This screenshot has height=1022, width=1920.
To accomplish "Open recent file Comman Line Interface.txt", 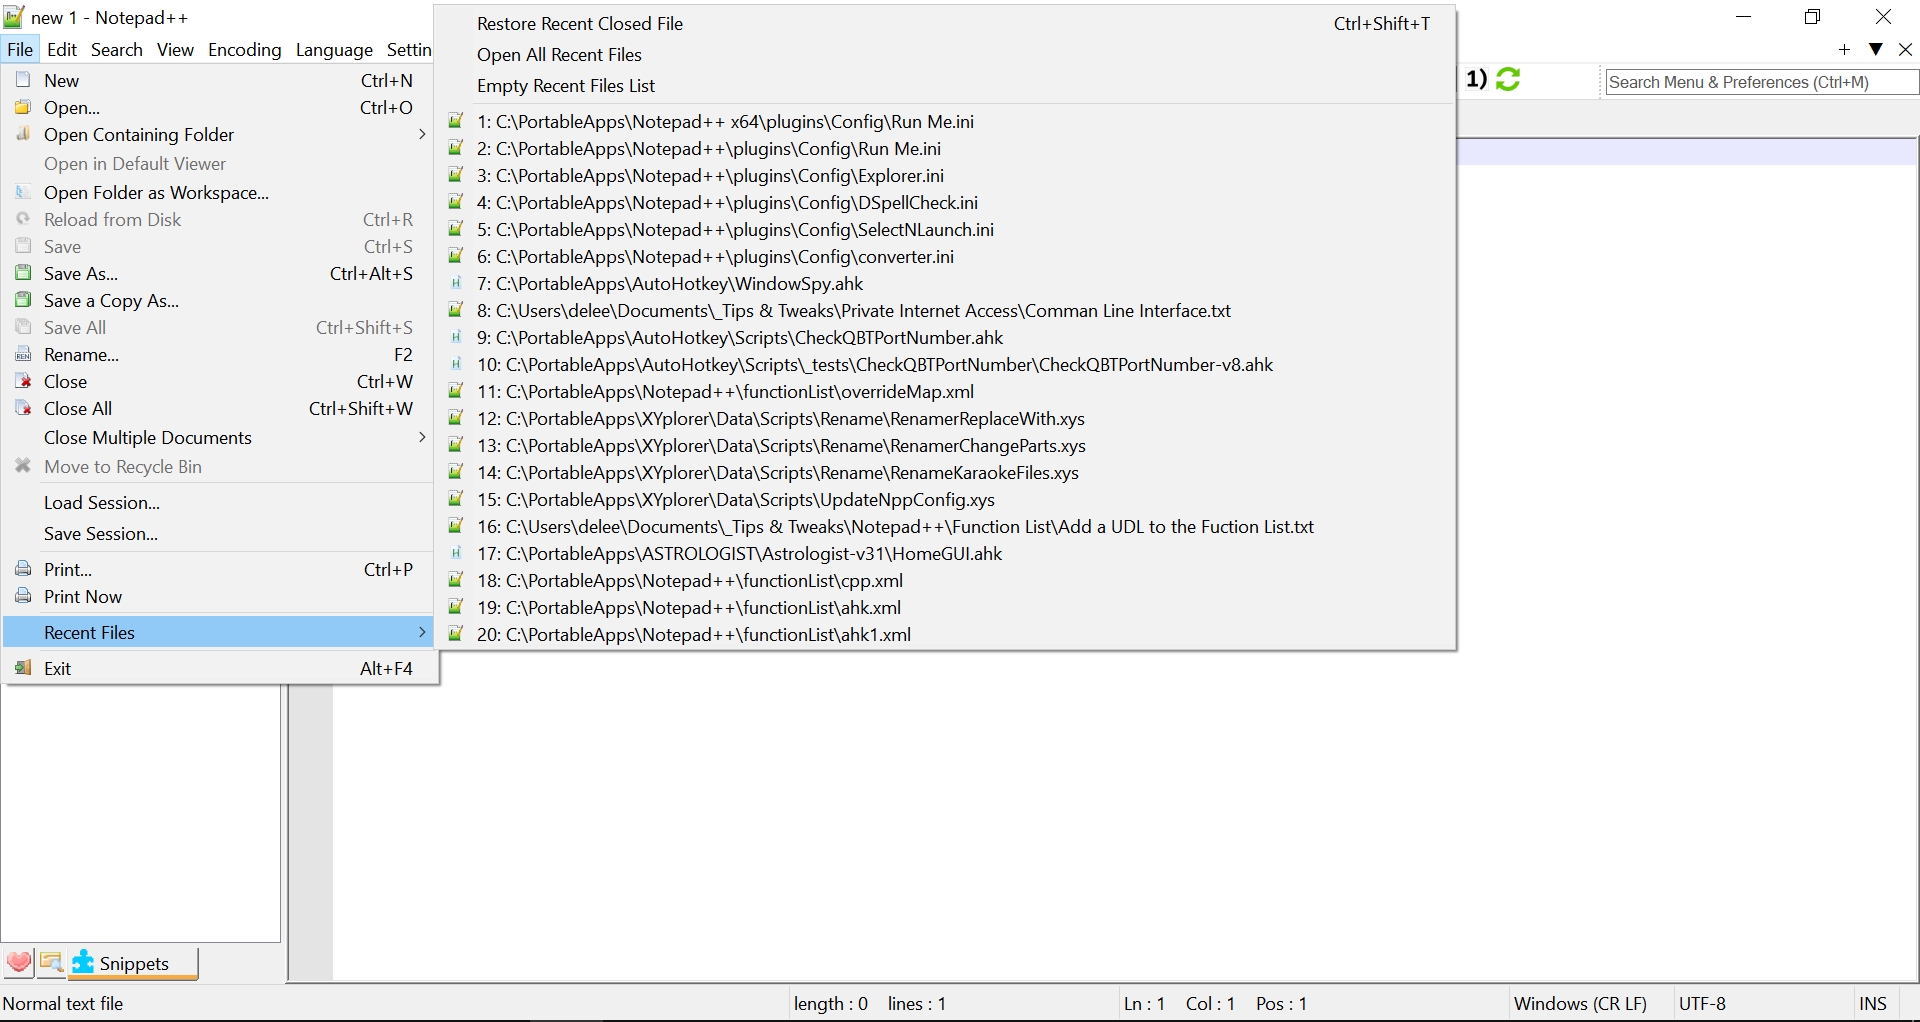I will [x=946, y=310].
